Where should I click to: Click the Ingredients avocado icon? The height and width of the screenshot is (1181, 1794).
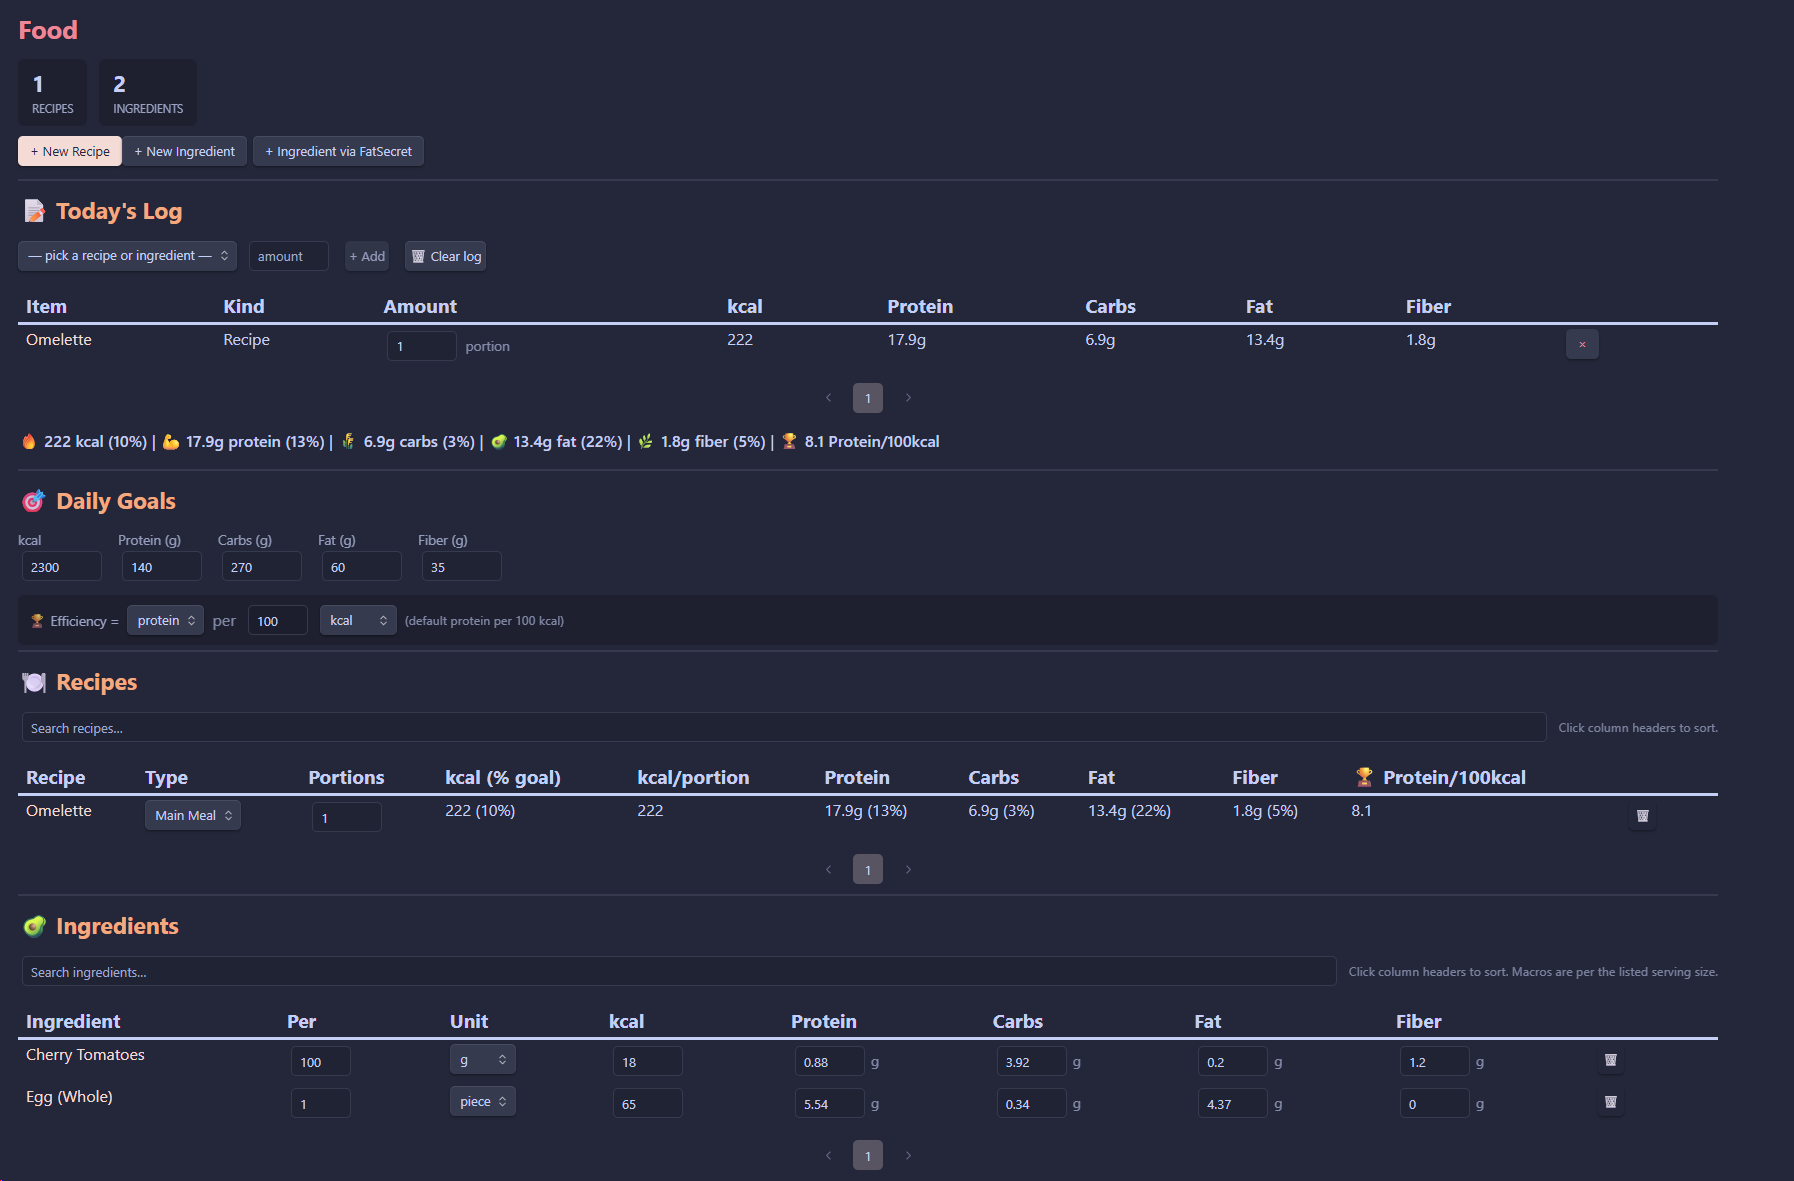pos(34,926)
